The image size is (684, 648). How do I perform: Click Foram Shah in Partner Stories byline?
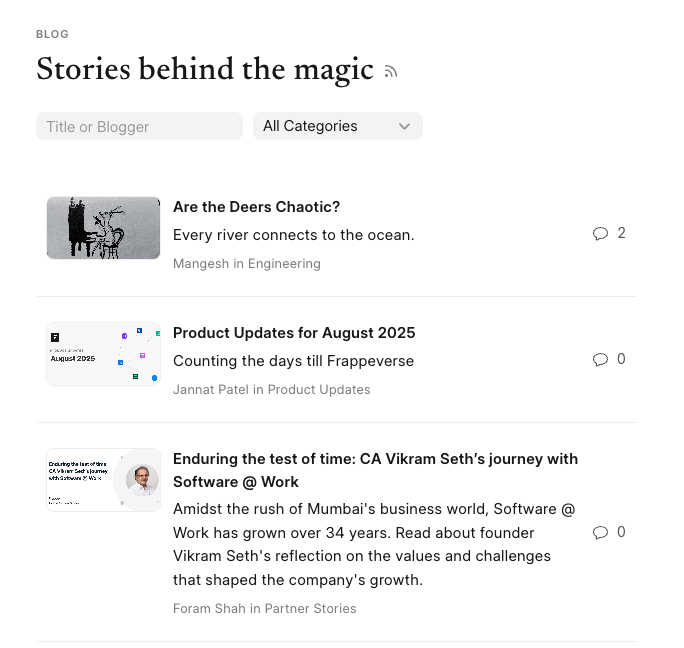[264, 608]
